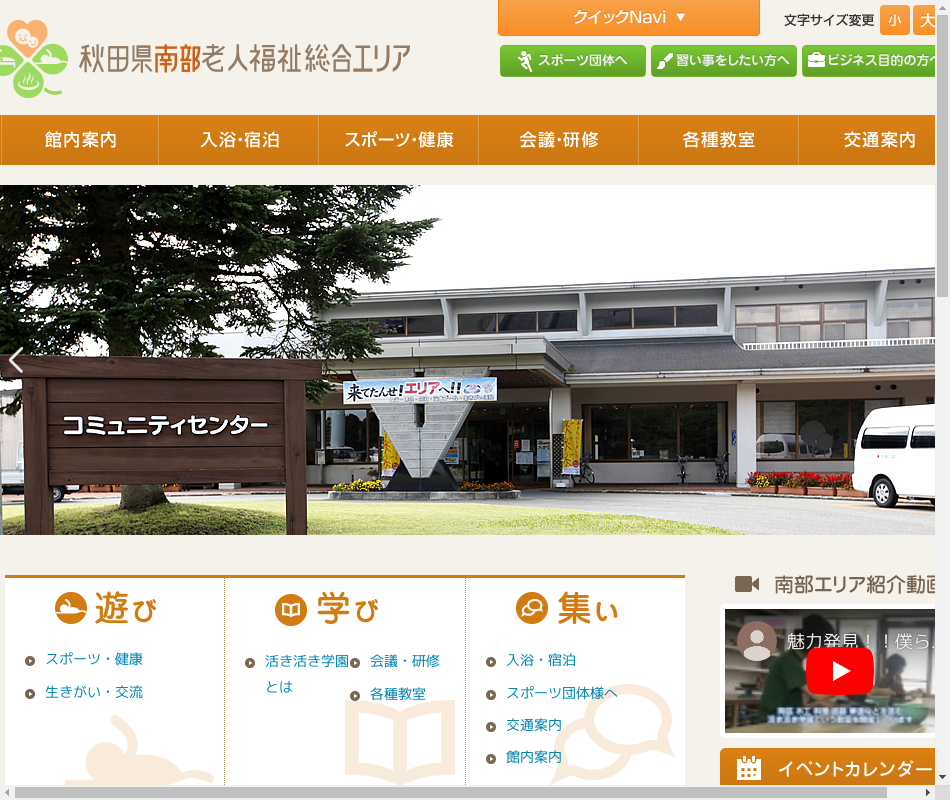
Task: Set text size to small (小)
Action: [894, 20]
